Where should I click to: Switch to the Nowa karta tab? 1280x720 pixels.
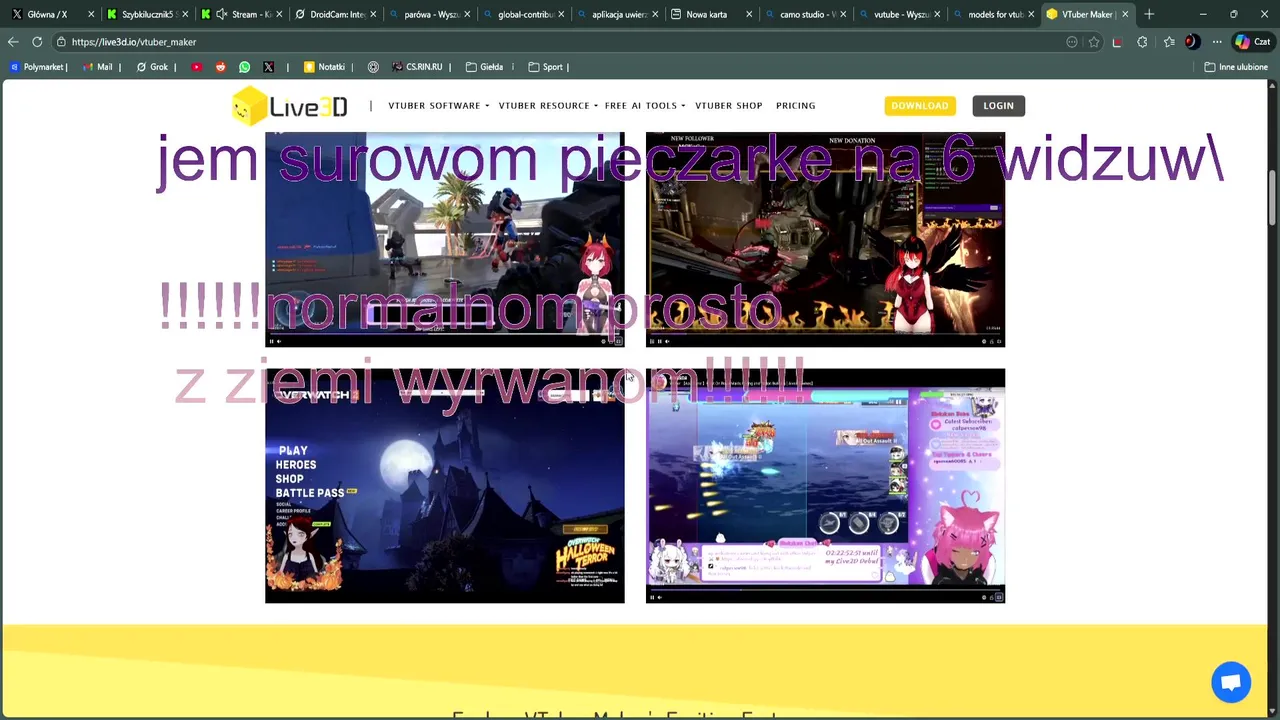click(x=712, y=14)
